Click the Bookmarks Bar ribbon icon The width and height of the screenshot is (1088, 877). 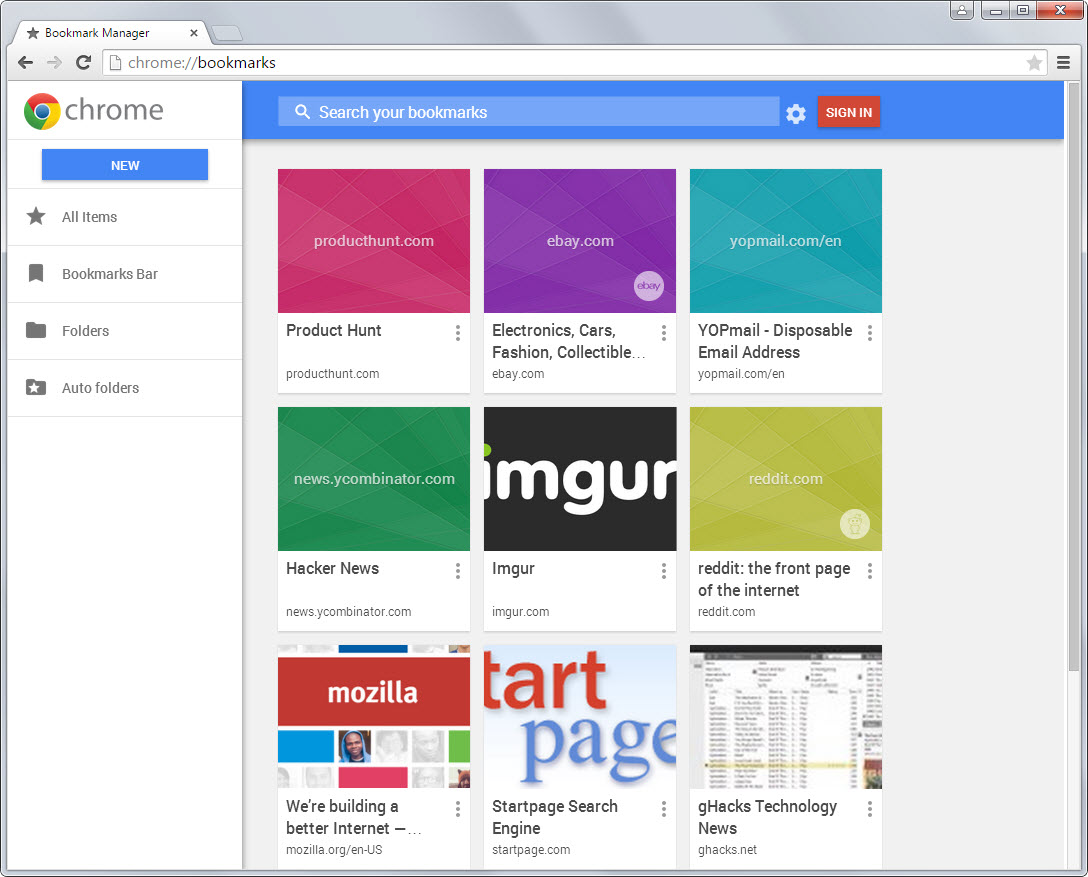click(36, 273)
